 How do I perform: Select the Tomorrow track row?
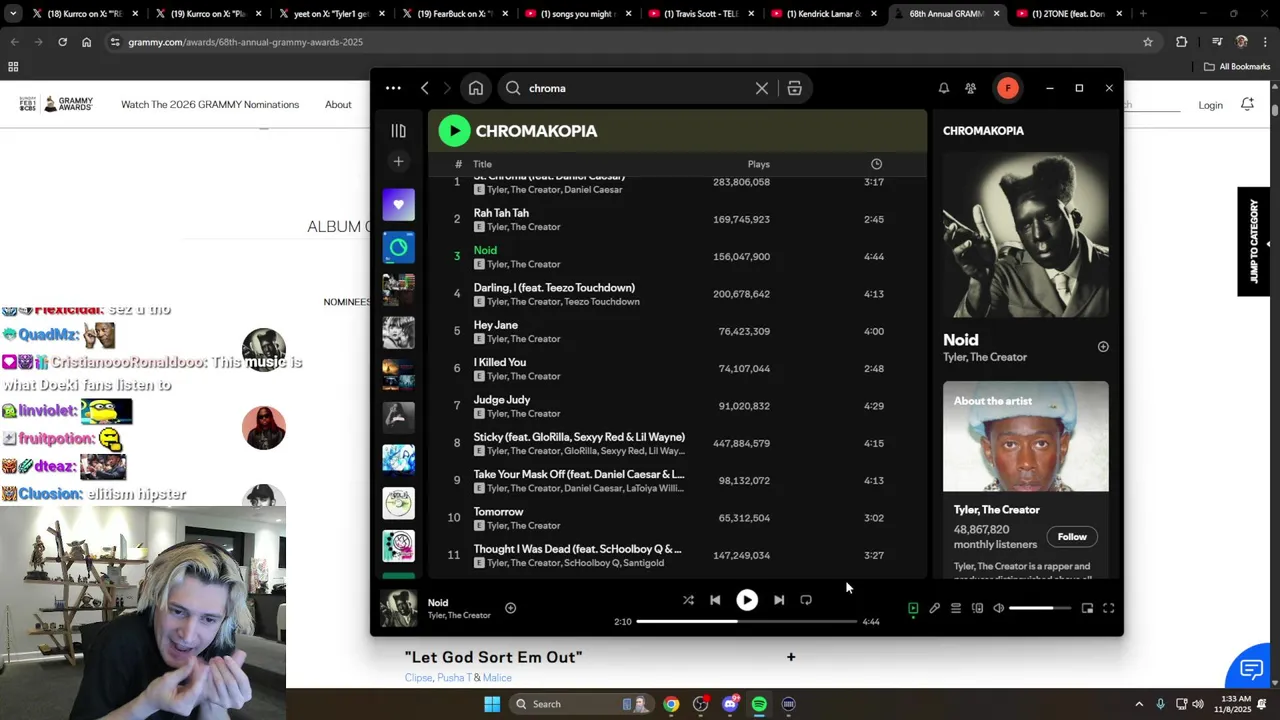(x=677, y=518)
